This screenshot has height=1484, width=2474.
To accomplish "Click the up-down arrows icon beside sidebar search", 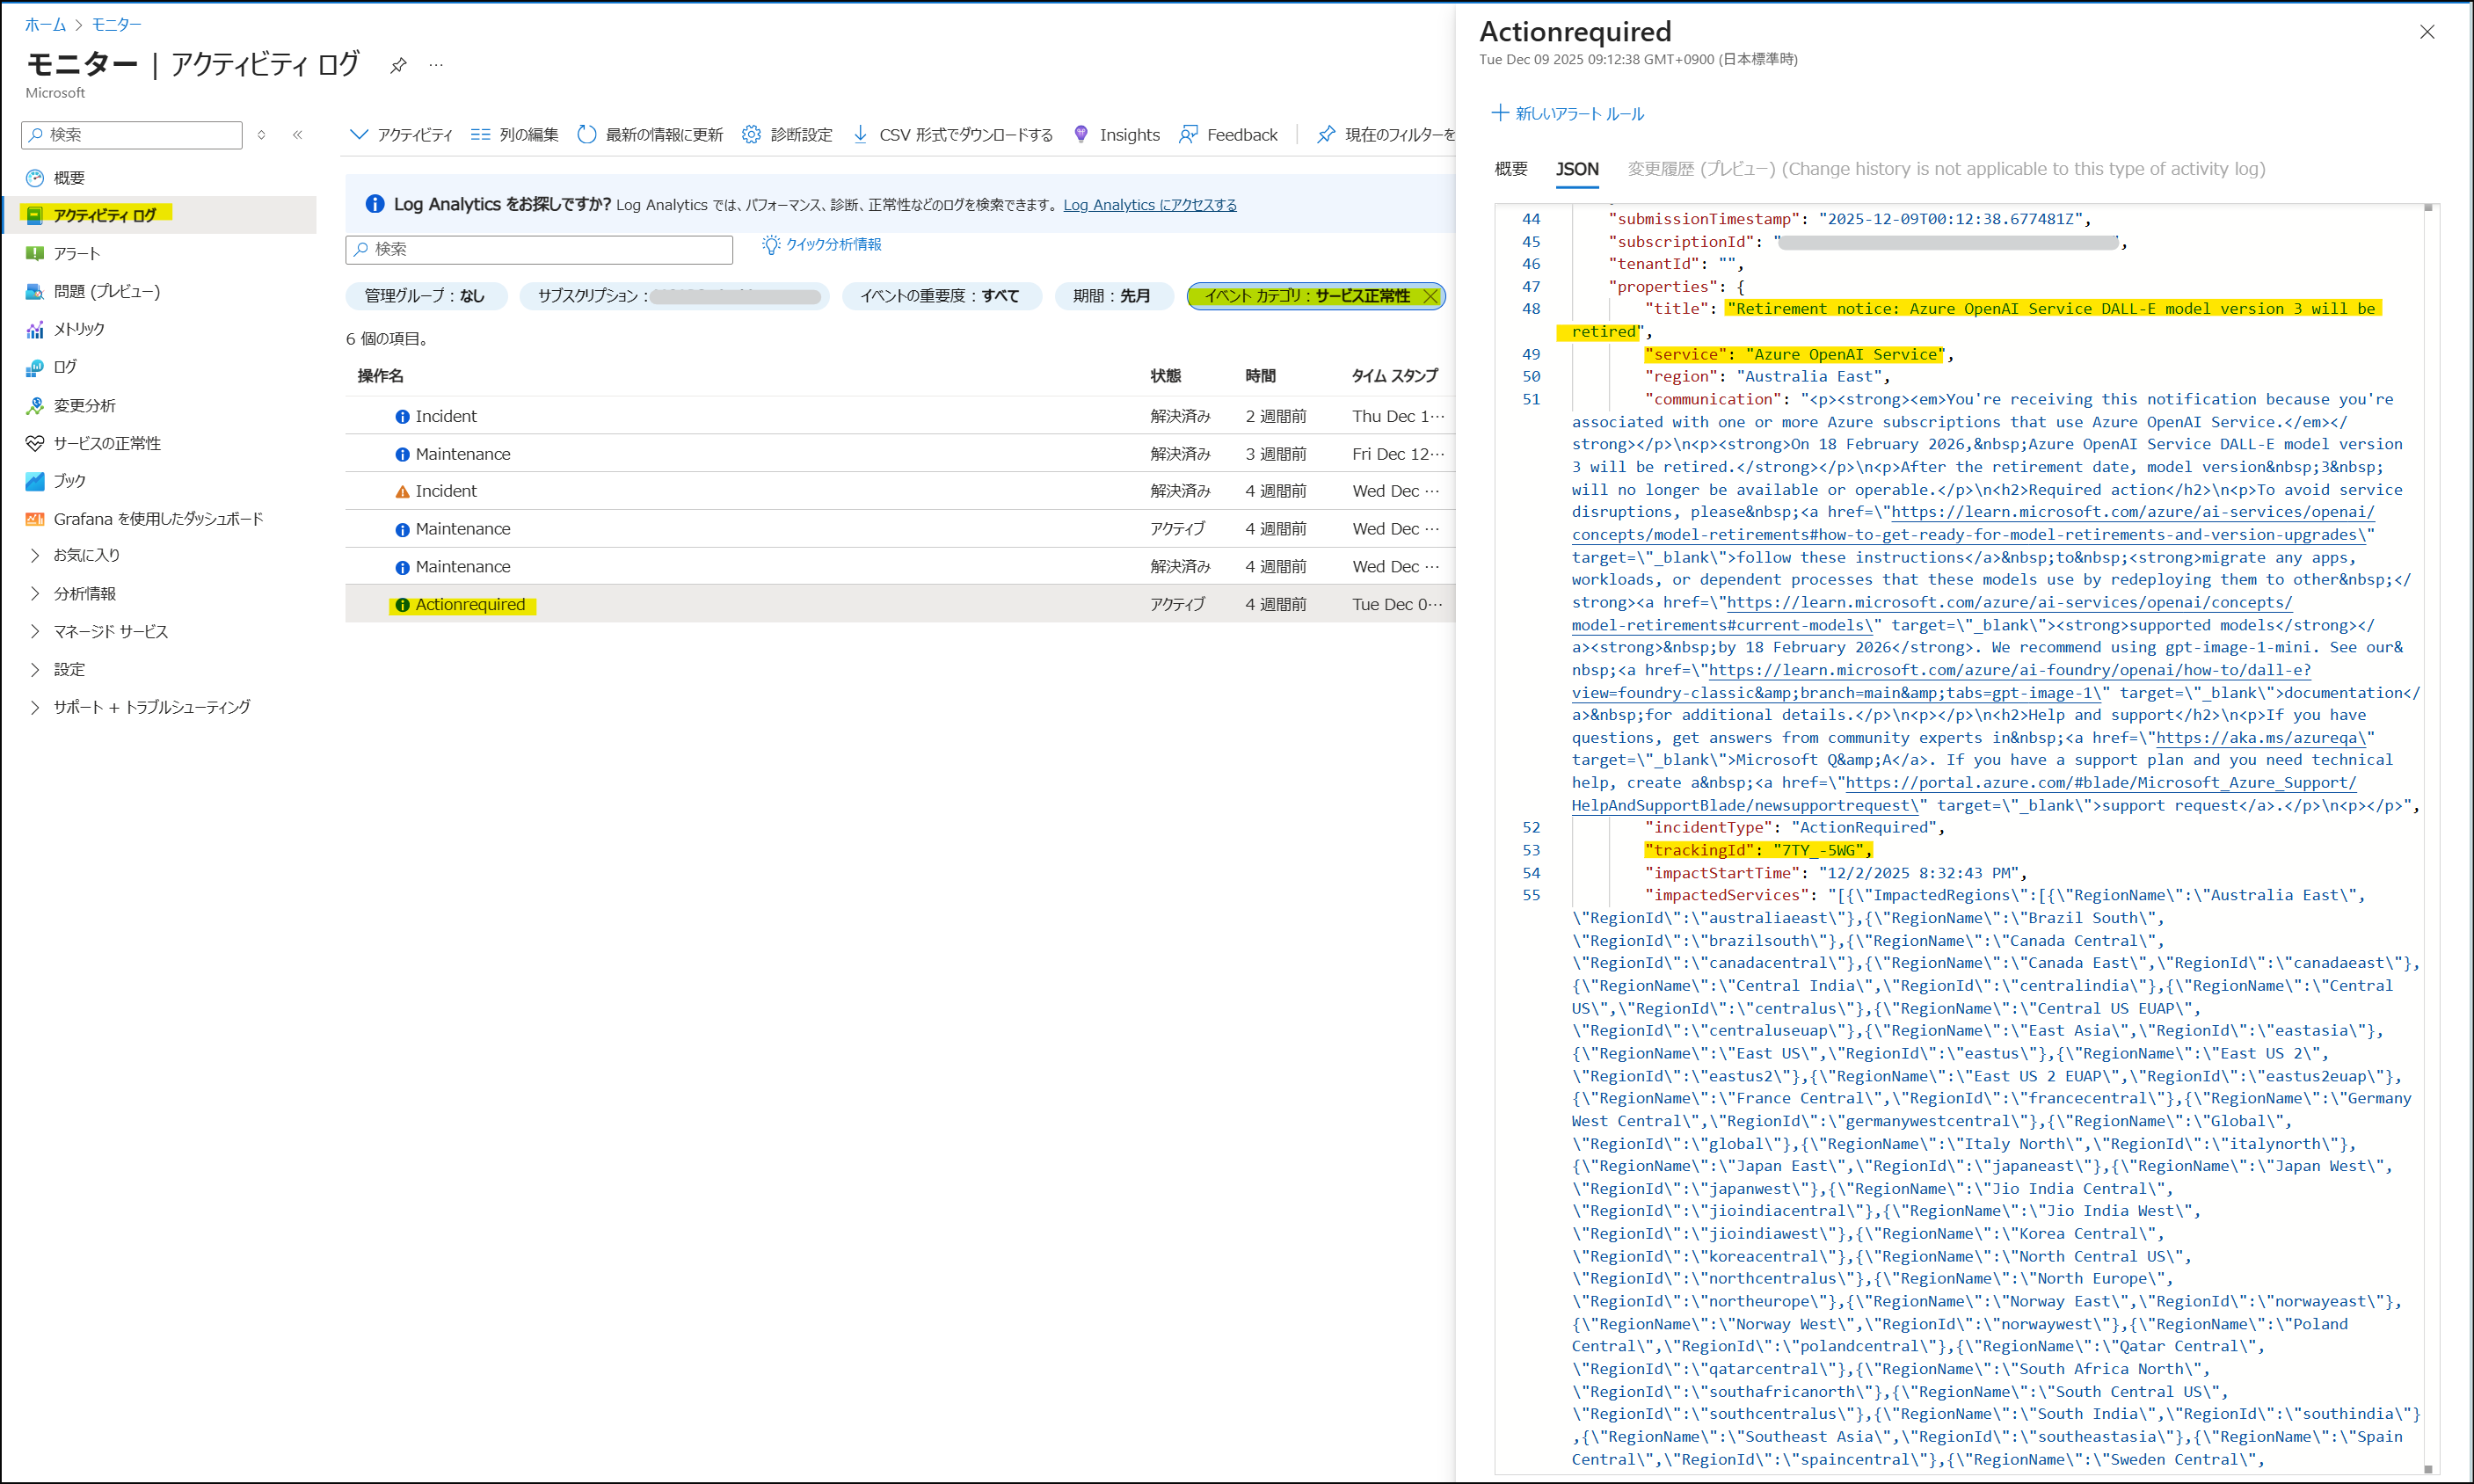I will (261, 135).
